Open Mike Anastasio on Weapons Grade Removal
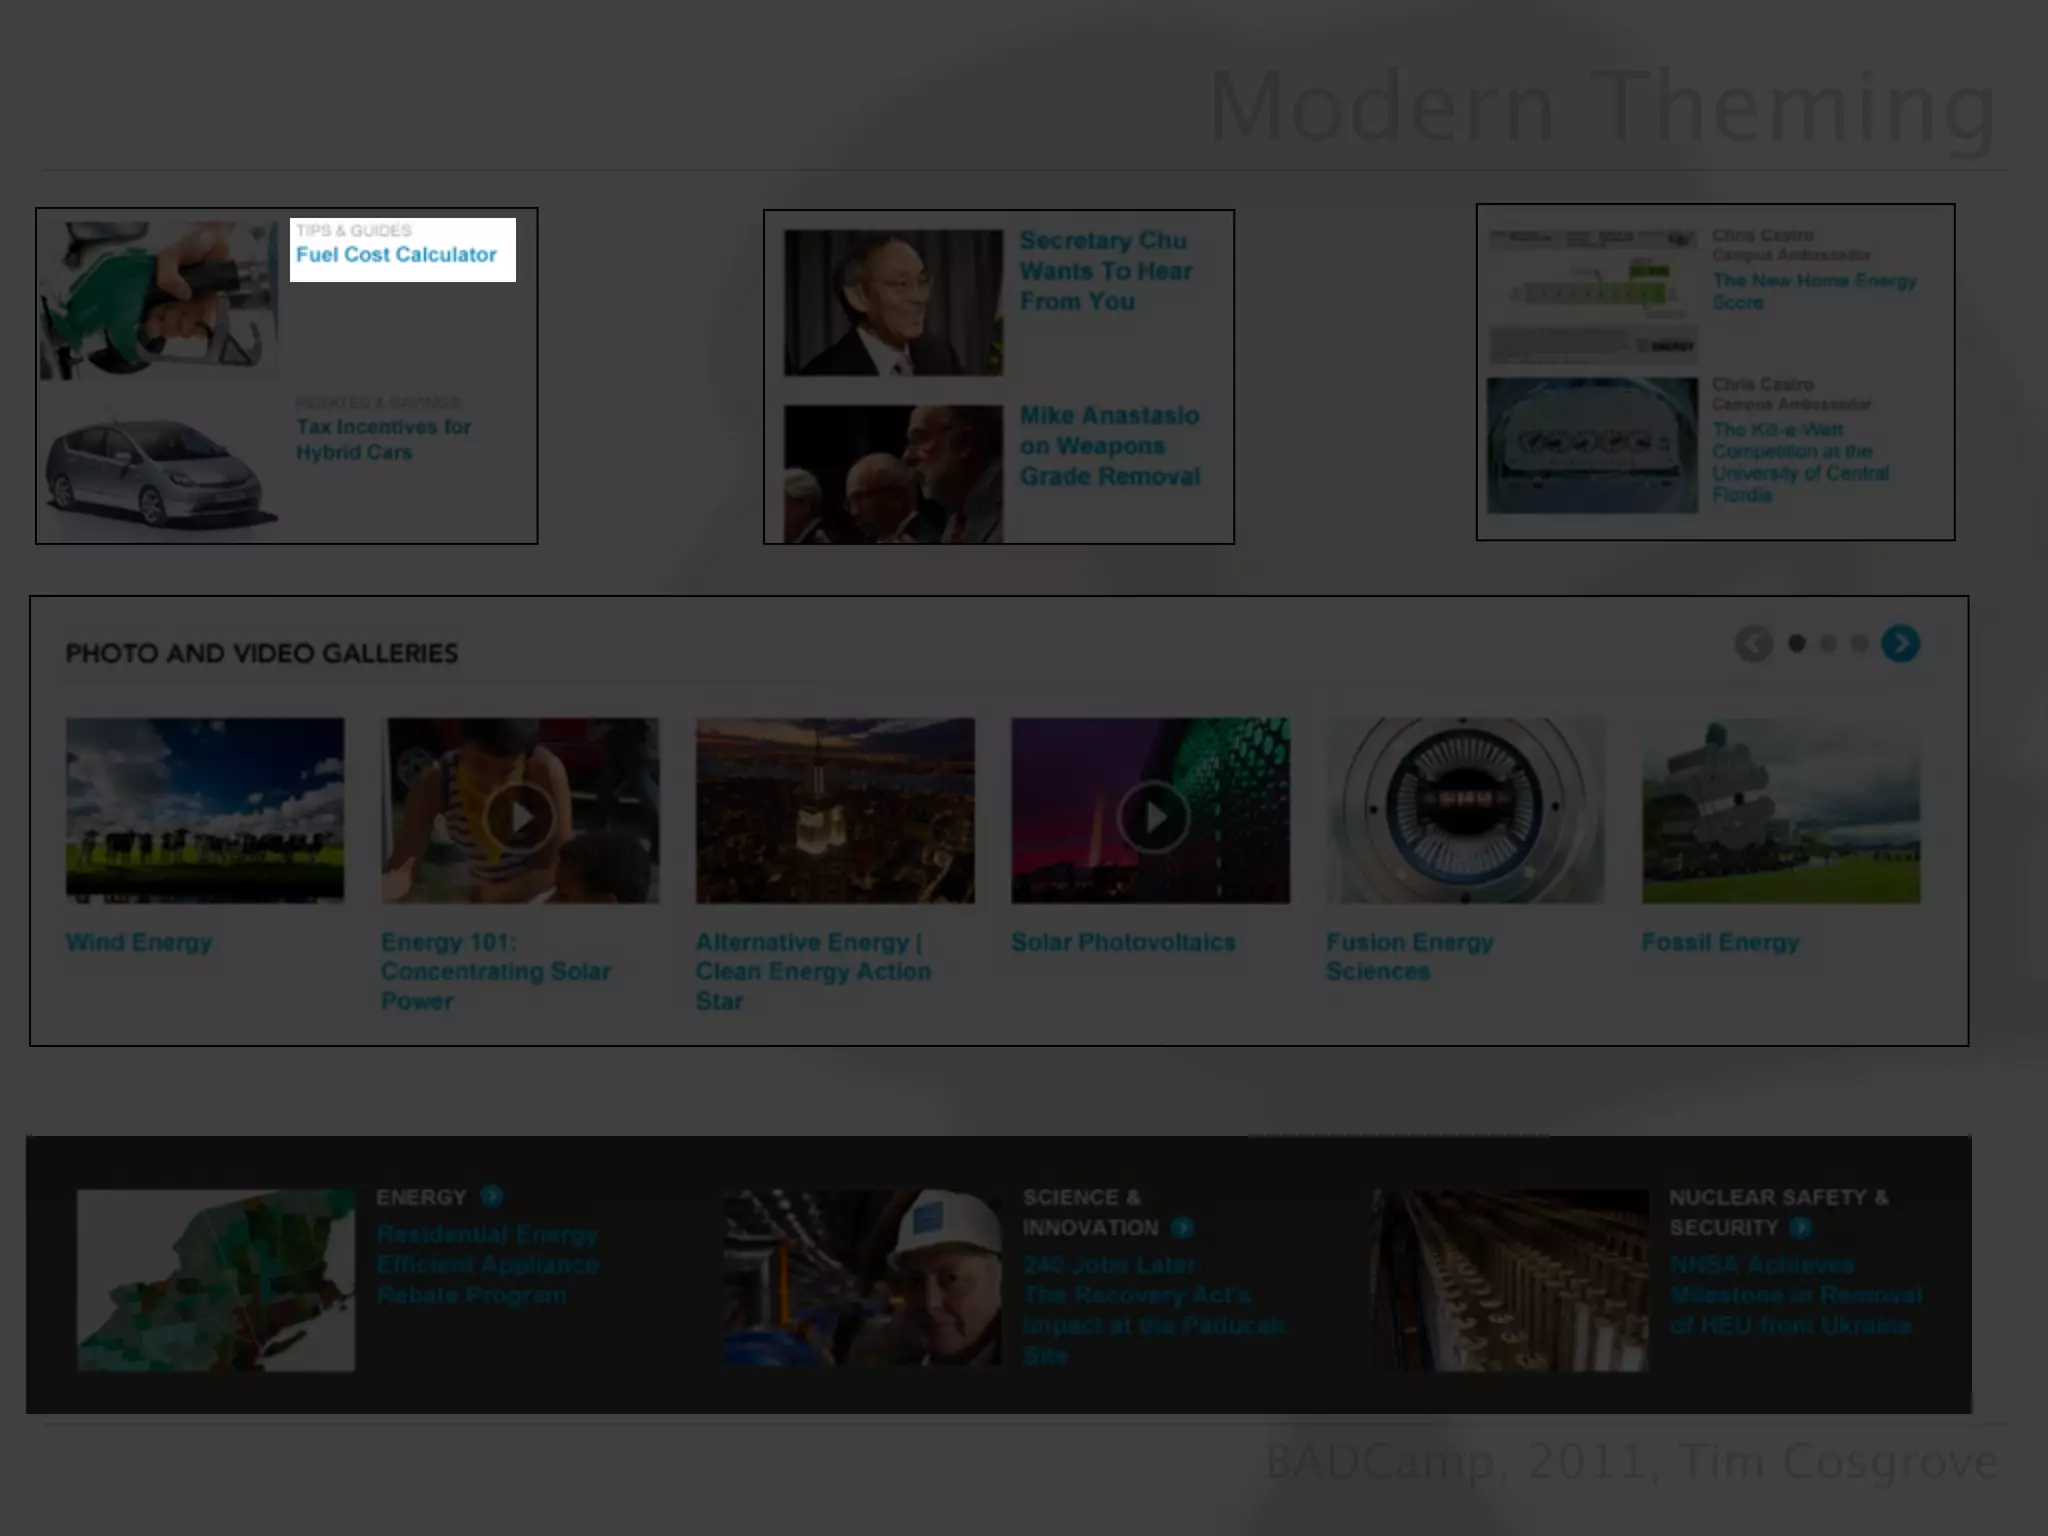Image resolution: width=2048 pixels, height=1536 pixels. tap(1110, 446)
